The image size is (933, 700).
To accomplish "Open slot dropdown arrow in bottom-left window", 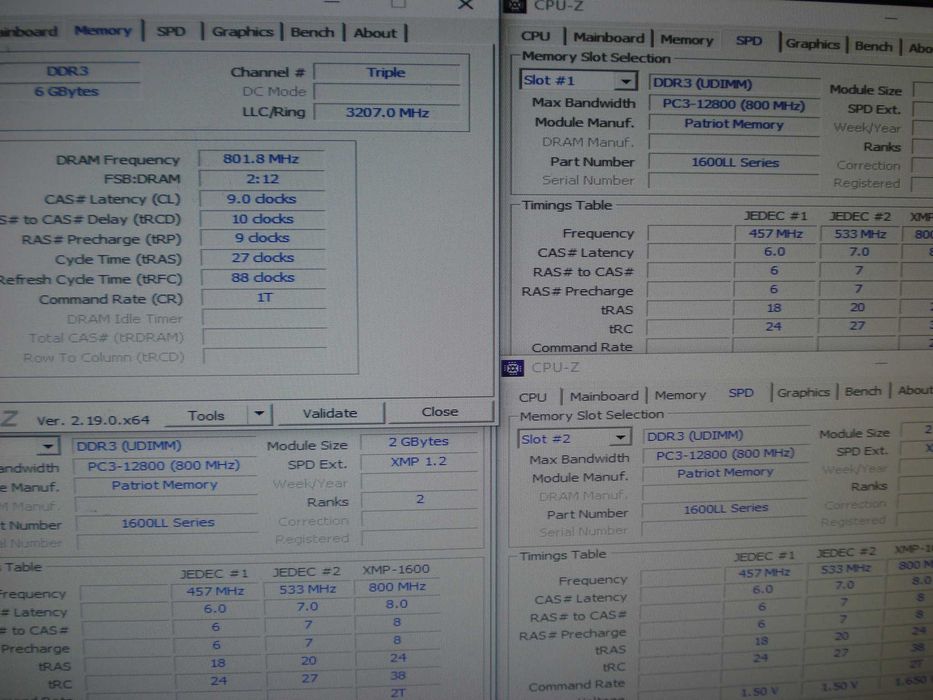I will click(x=48, y=446).
